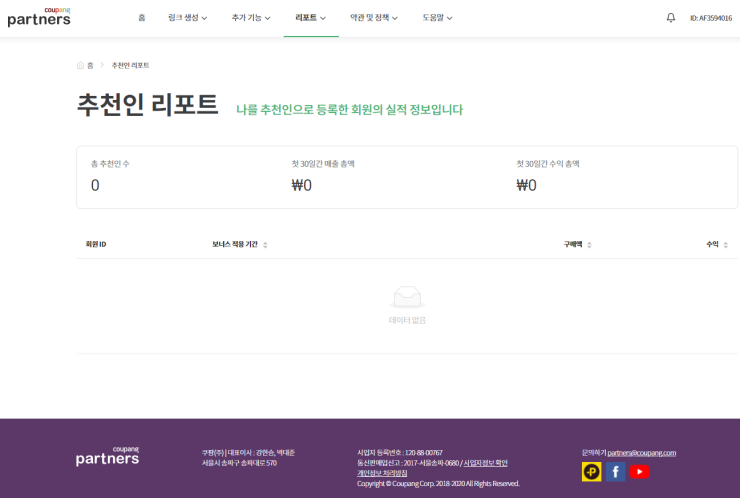The height and width of the screenshot is (498, 740).
Task: Open the notification bell icon
Action: tap(671, 18)
